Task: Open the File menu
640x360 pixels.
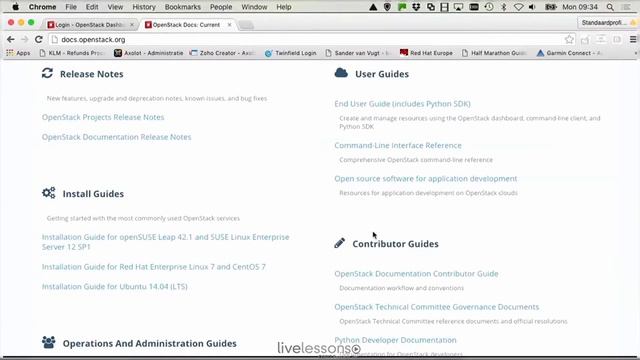Action: [x=71, y=7]
